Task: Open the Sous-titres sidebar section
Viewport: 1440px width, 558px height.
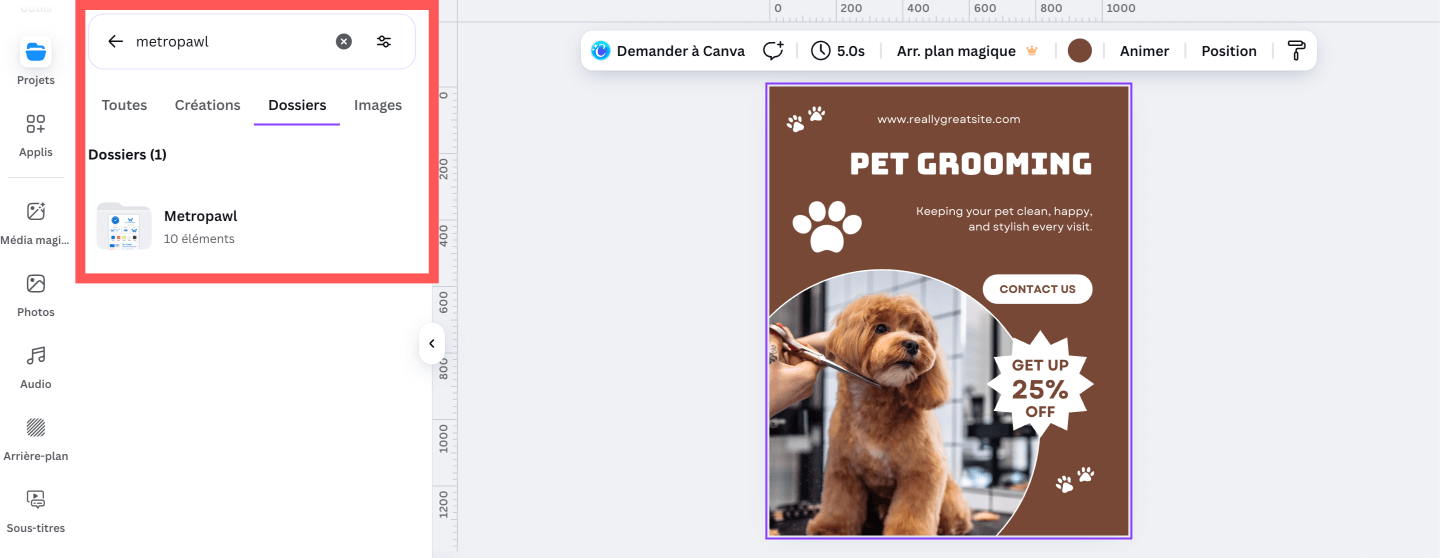Action: point(36,511)
